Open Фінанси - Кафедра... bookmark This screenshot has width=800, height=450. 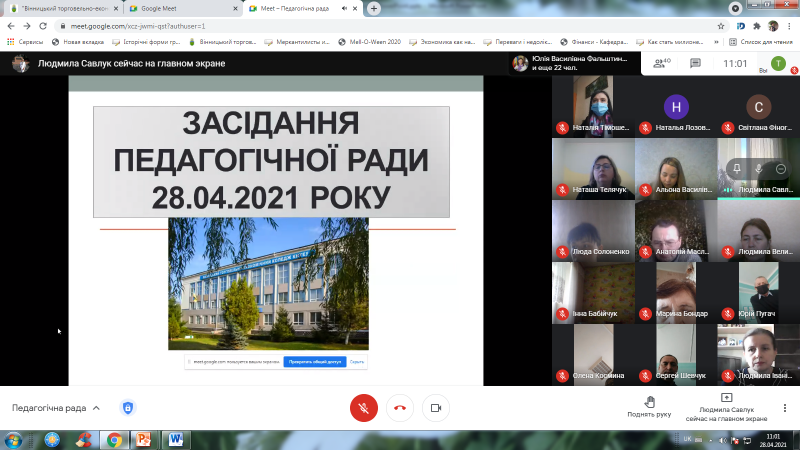pos(594,42)
